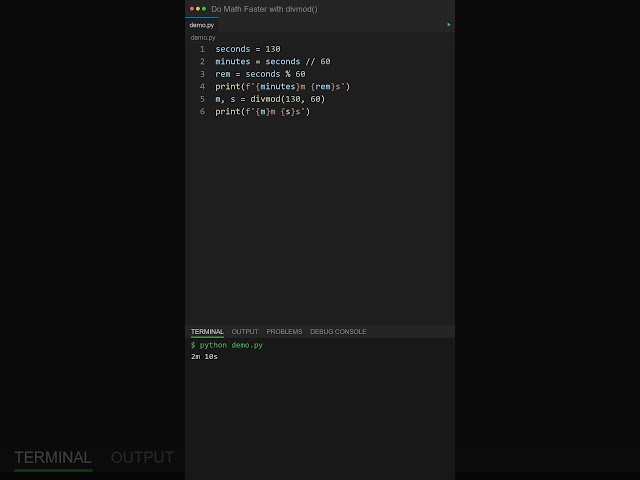Select the demo.py editor tab
Image resolution: width=640 pixels, height=480 pixels.
click(x=202, y=25)
